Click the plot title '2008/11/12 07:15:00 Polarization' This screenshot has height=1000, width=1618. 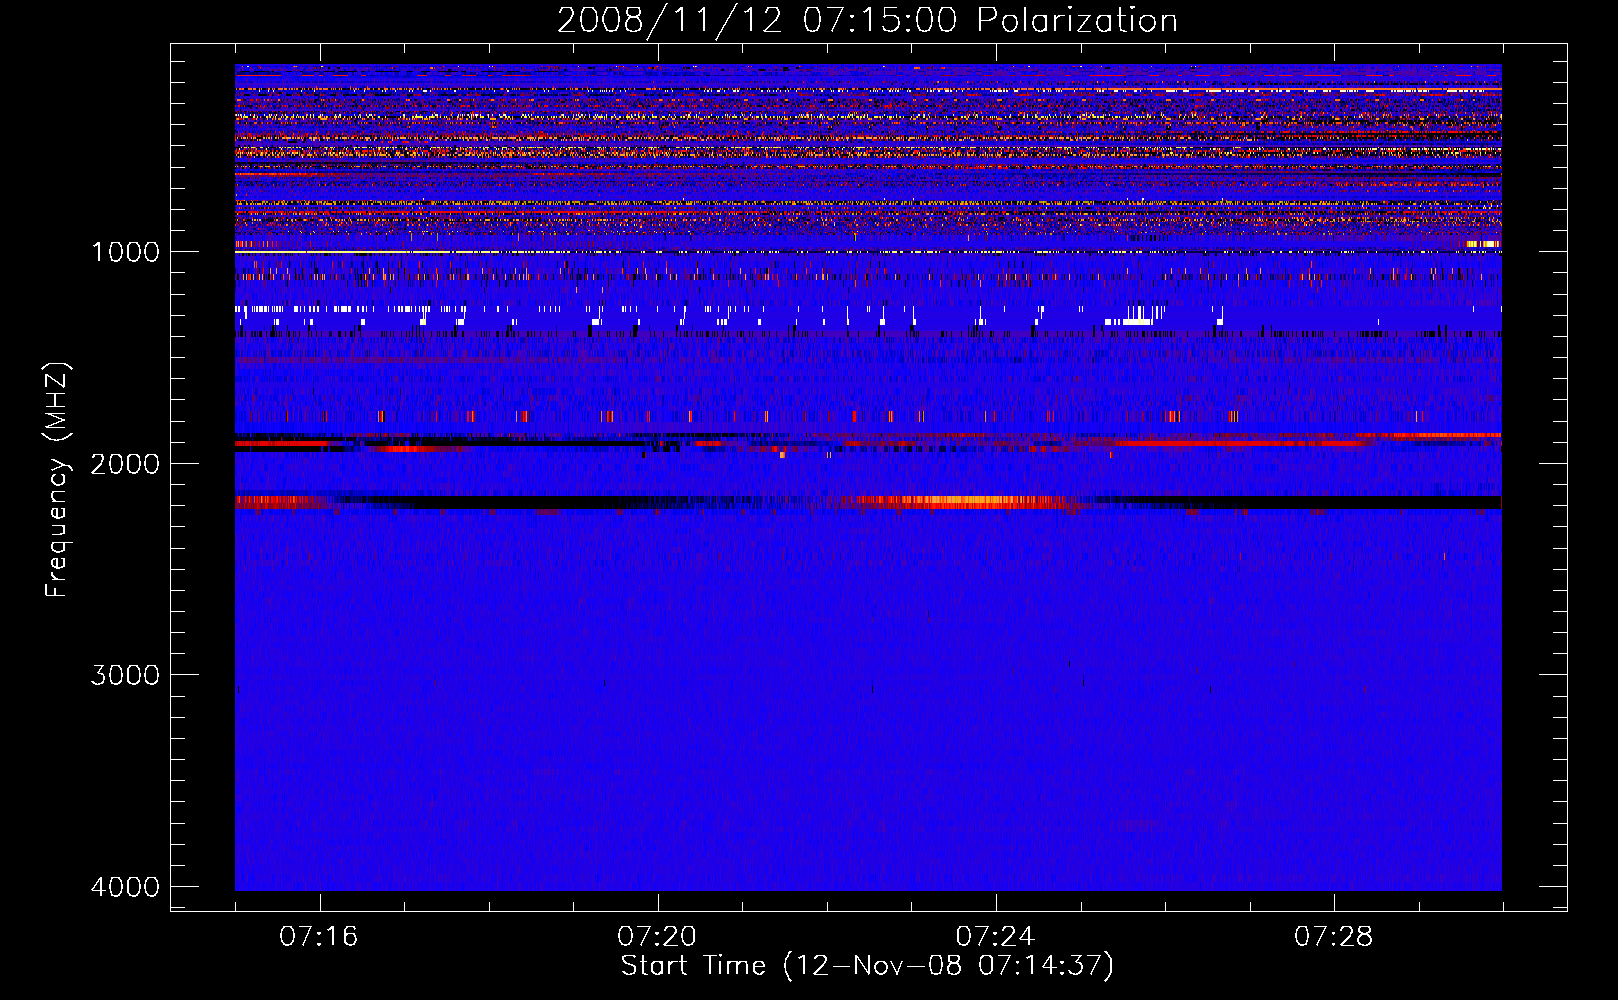[867, 20]
